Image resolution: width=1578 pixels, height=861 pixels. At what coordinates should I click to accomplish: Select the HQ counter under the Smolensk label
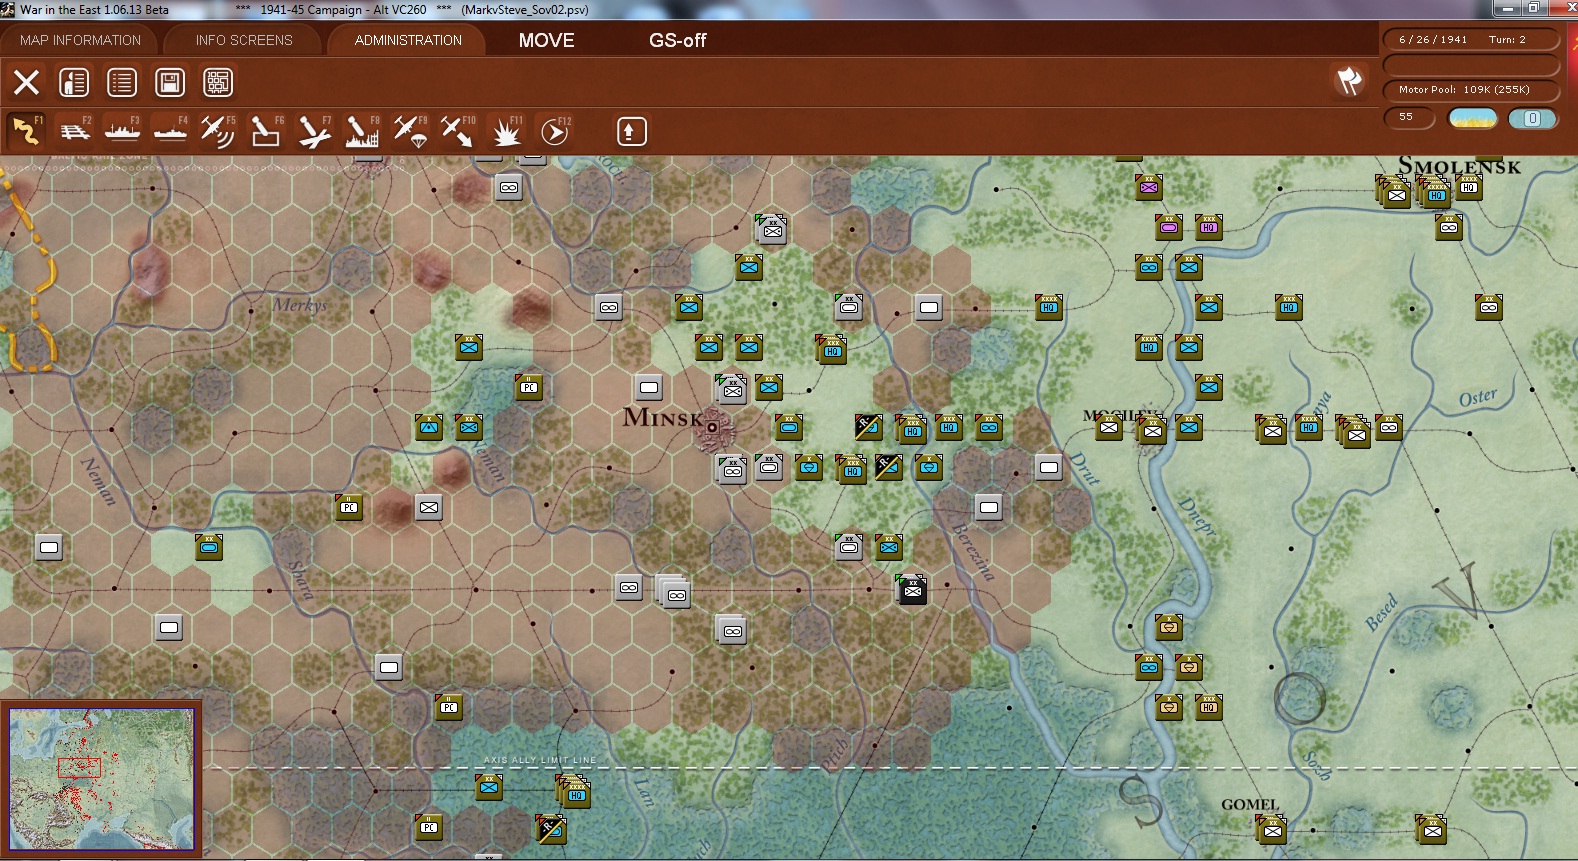(1468, 187)
